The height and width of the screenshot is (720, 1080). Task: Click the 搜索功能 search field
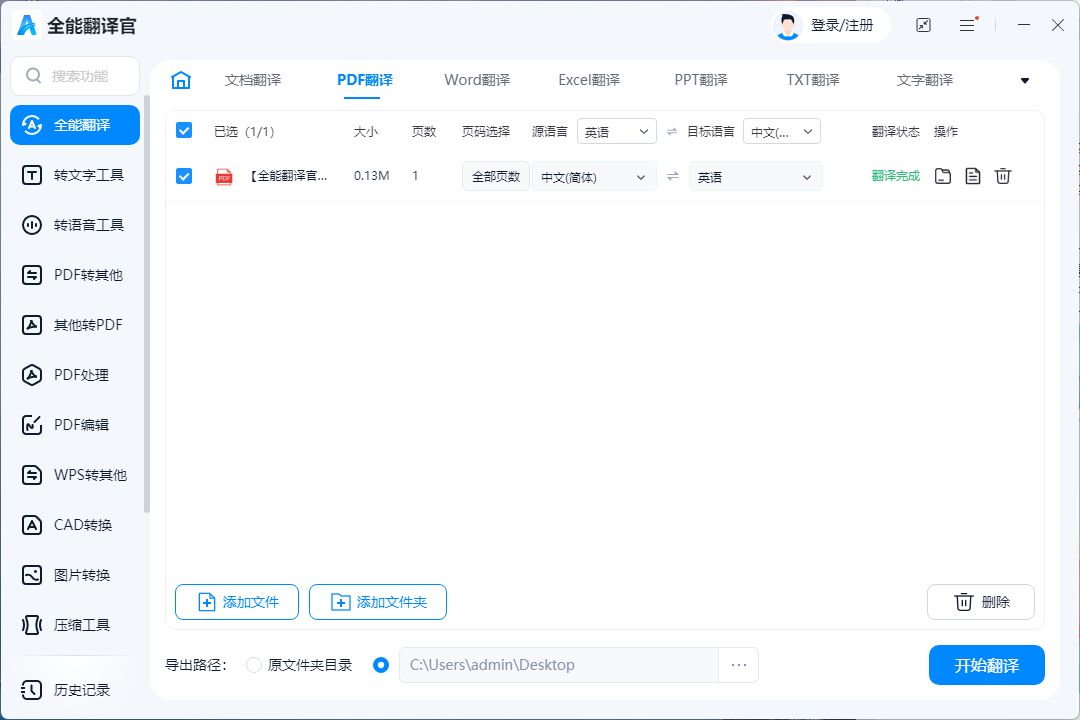pos(75,76)
